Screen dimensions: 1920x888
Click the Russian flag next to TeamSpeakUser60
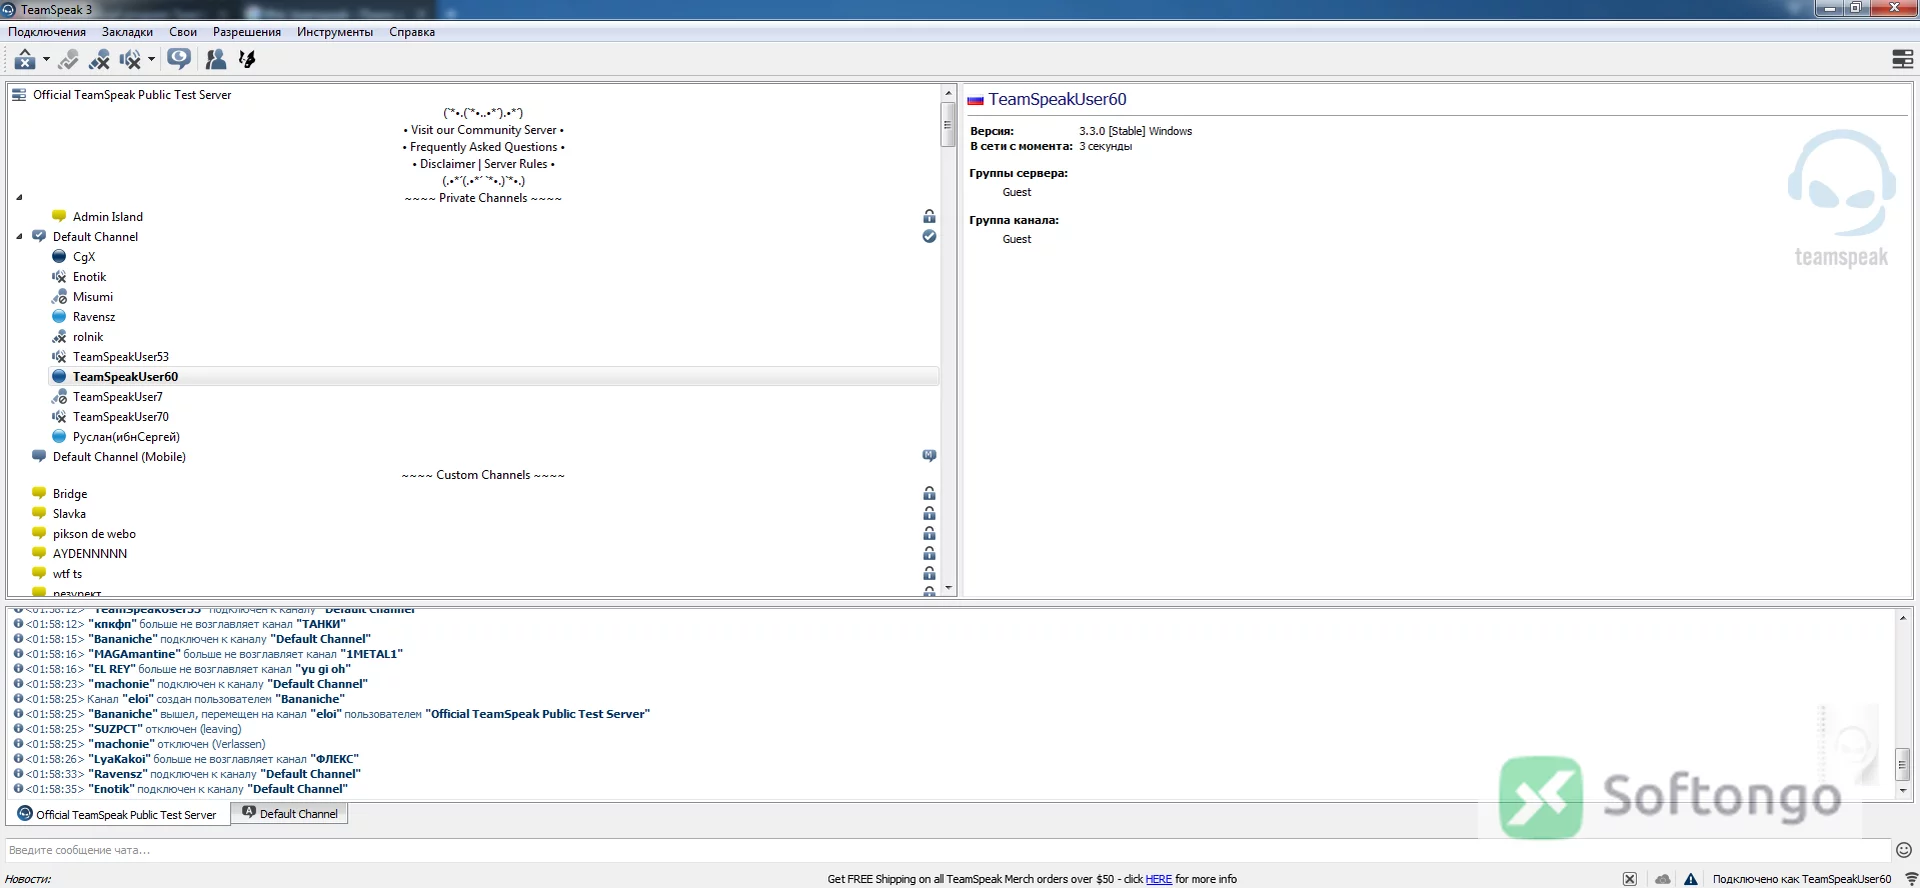click(x=975, y=100)
